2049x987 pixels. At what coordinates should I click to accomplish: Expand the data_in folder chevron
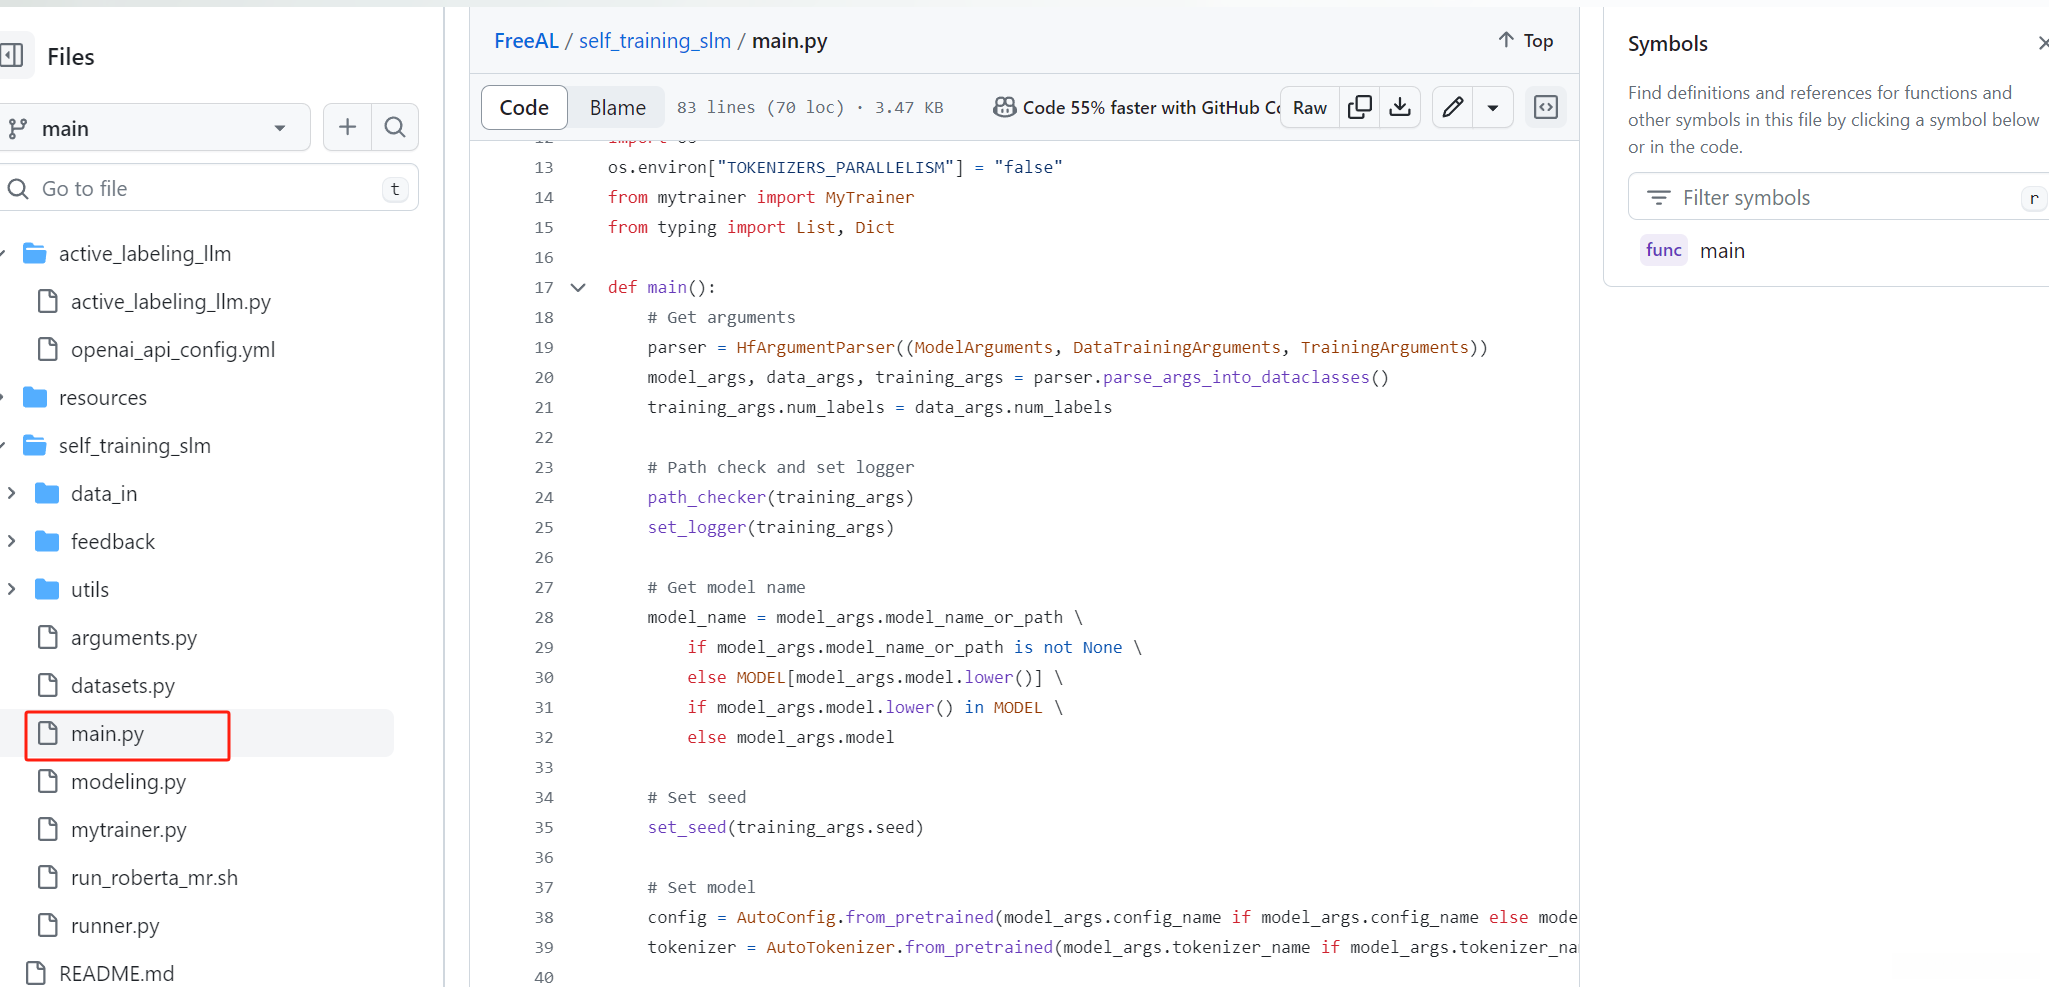11,493
